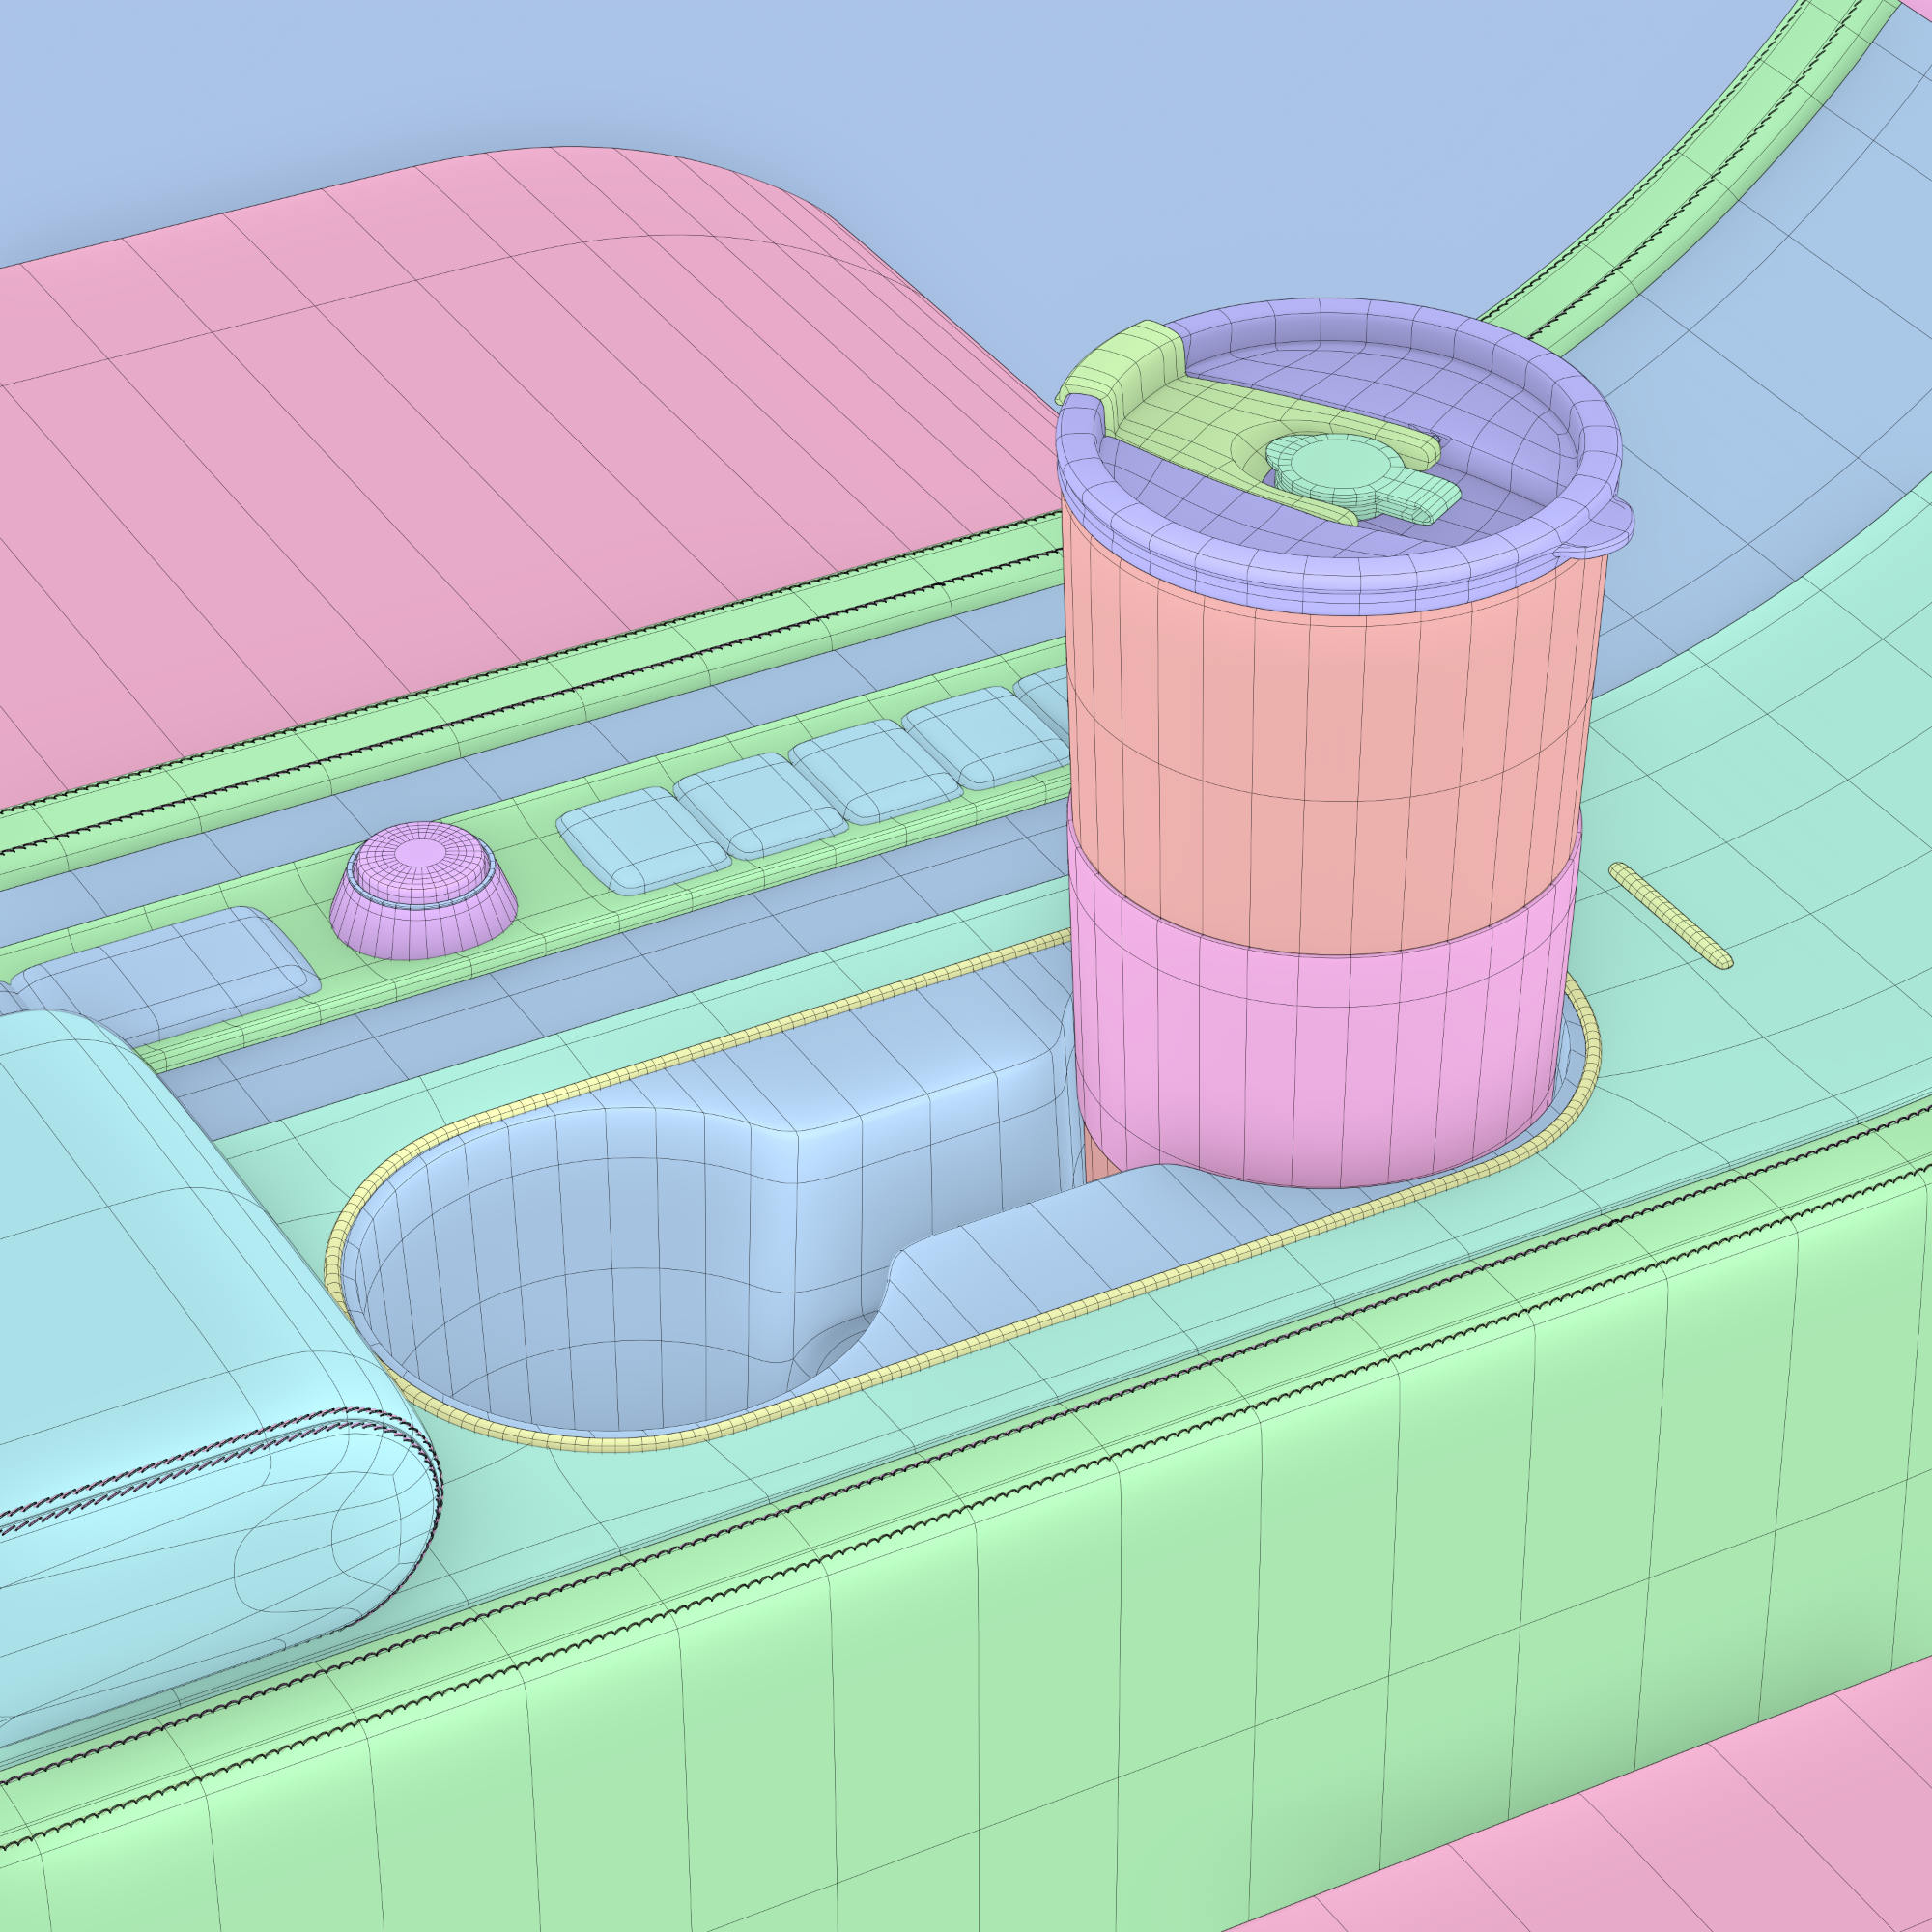1932x1932 pixels.
Task: Select the green side panel of console
Action: [x=1000, y=1650]
